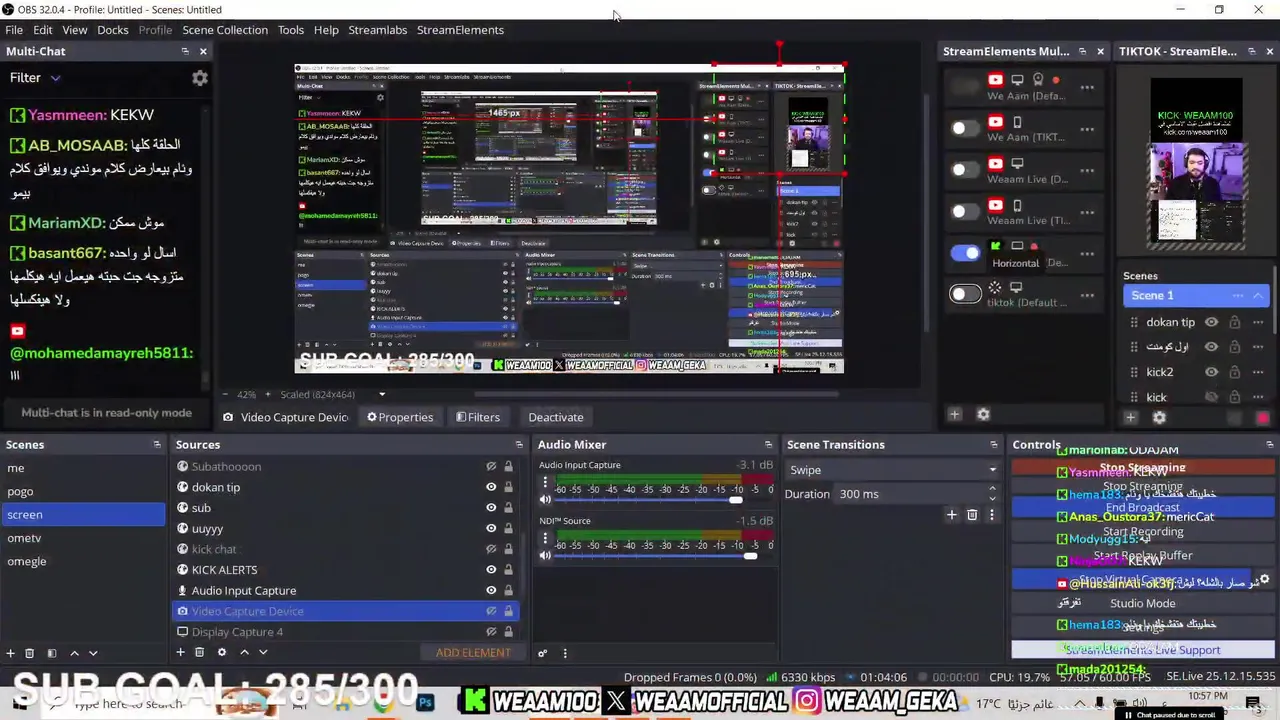Enable the tiktok (Default output switch
The image size is (1280, 720).
[965, 294]
